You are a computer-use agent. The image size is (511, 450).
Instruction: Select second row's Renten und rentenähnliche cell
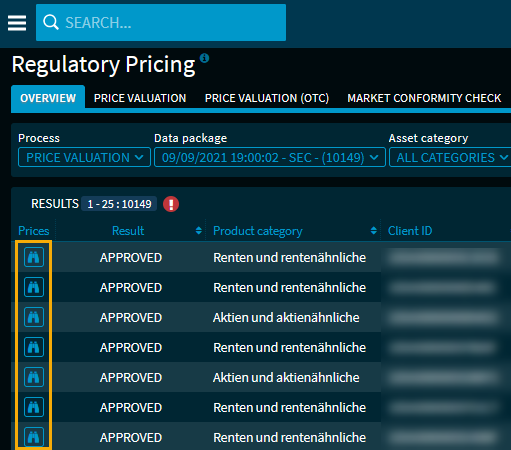click(x=290, y=287)
